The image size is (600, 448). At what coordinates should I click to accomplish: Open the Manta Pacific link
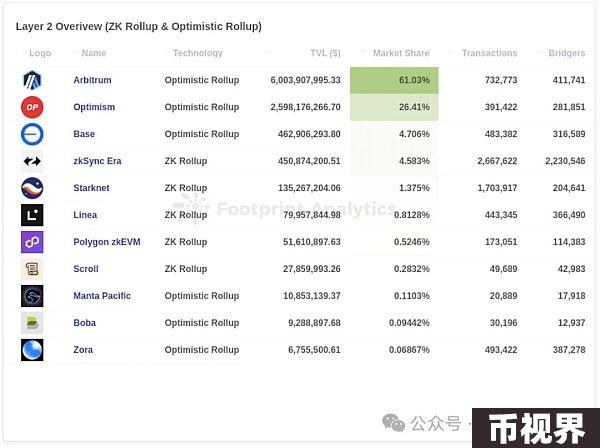click(102, 296)
